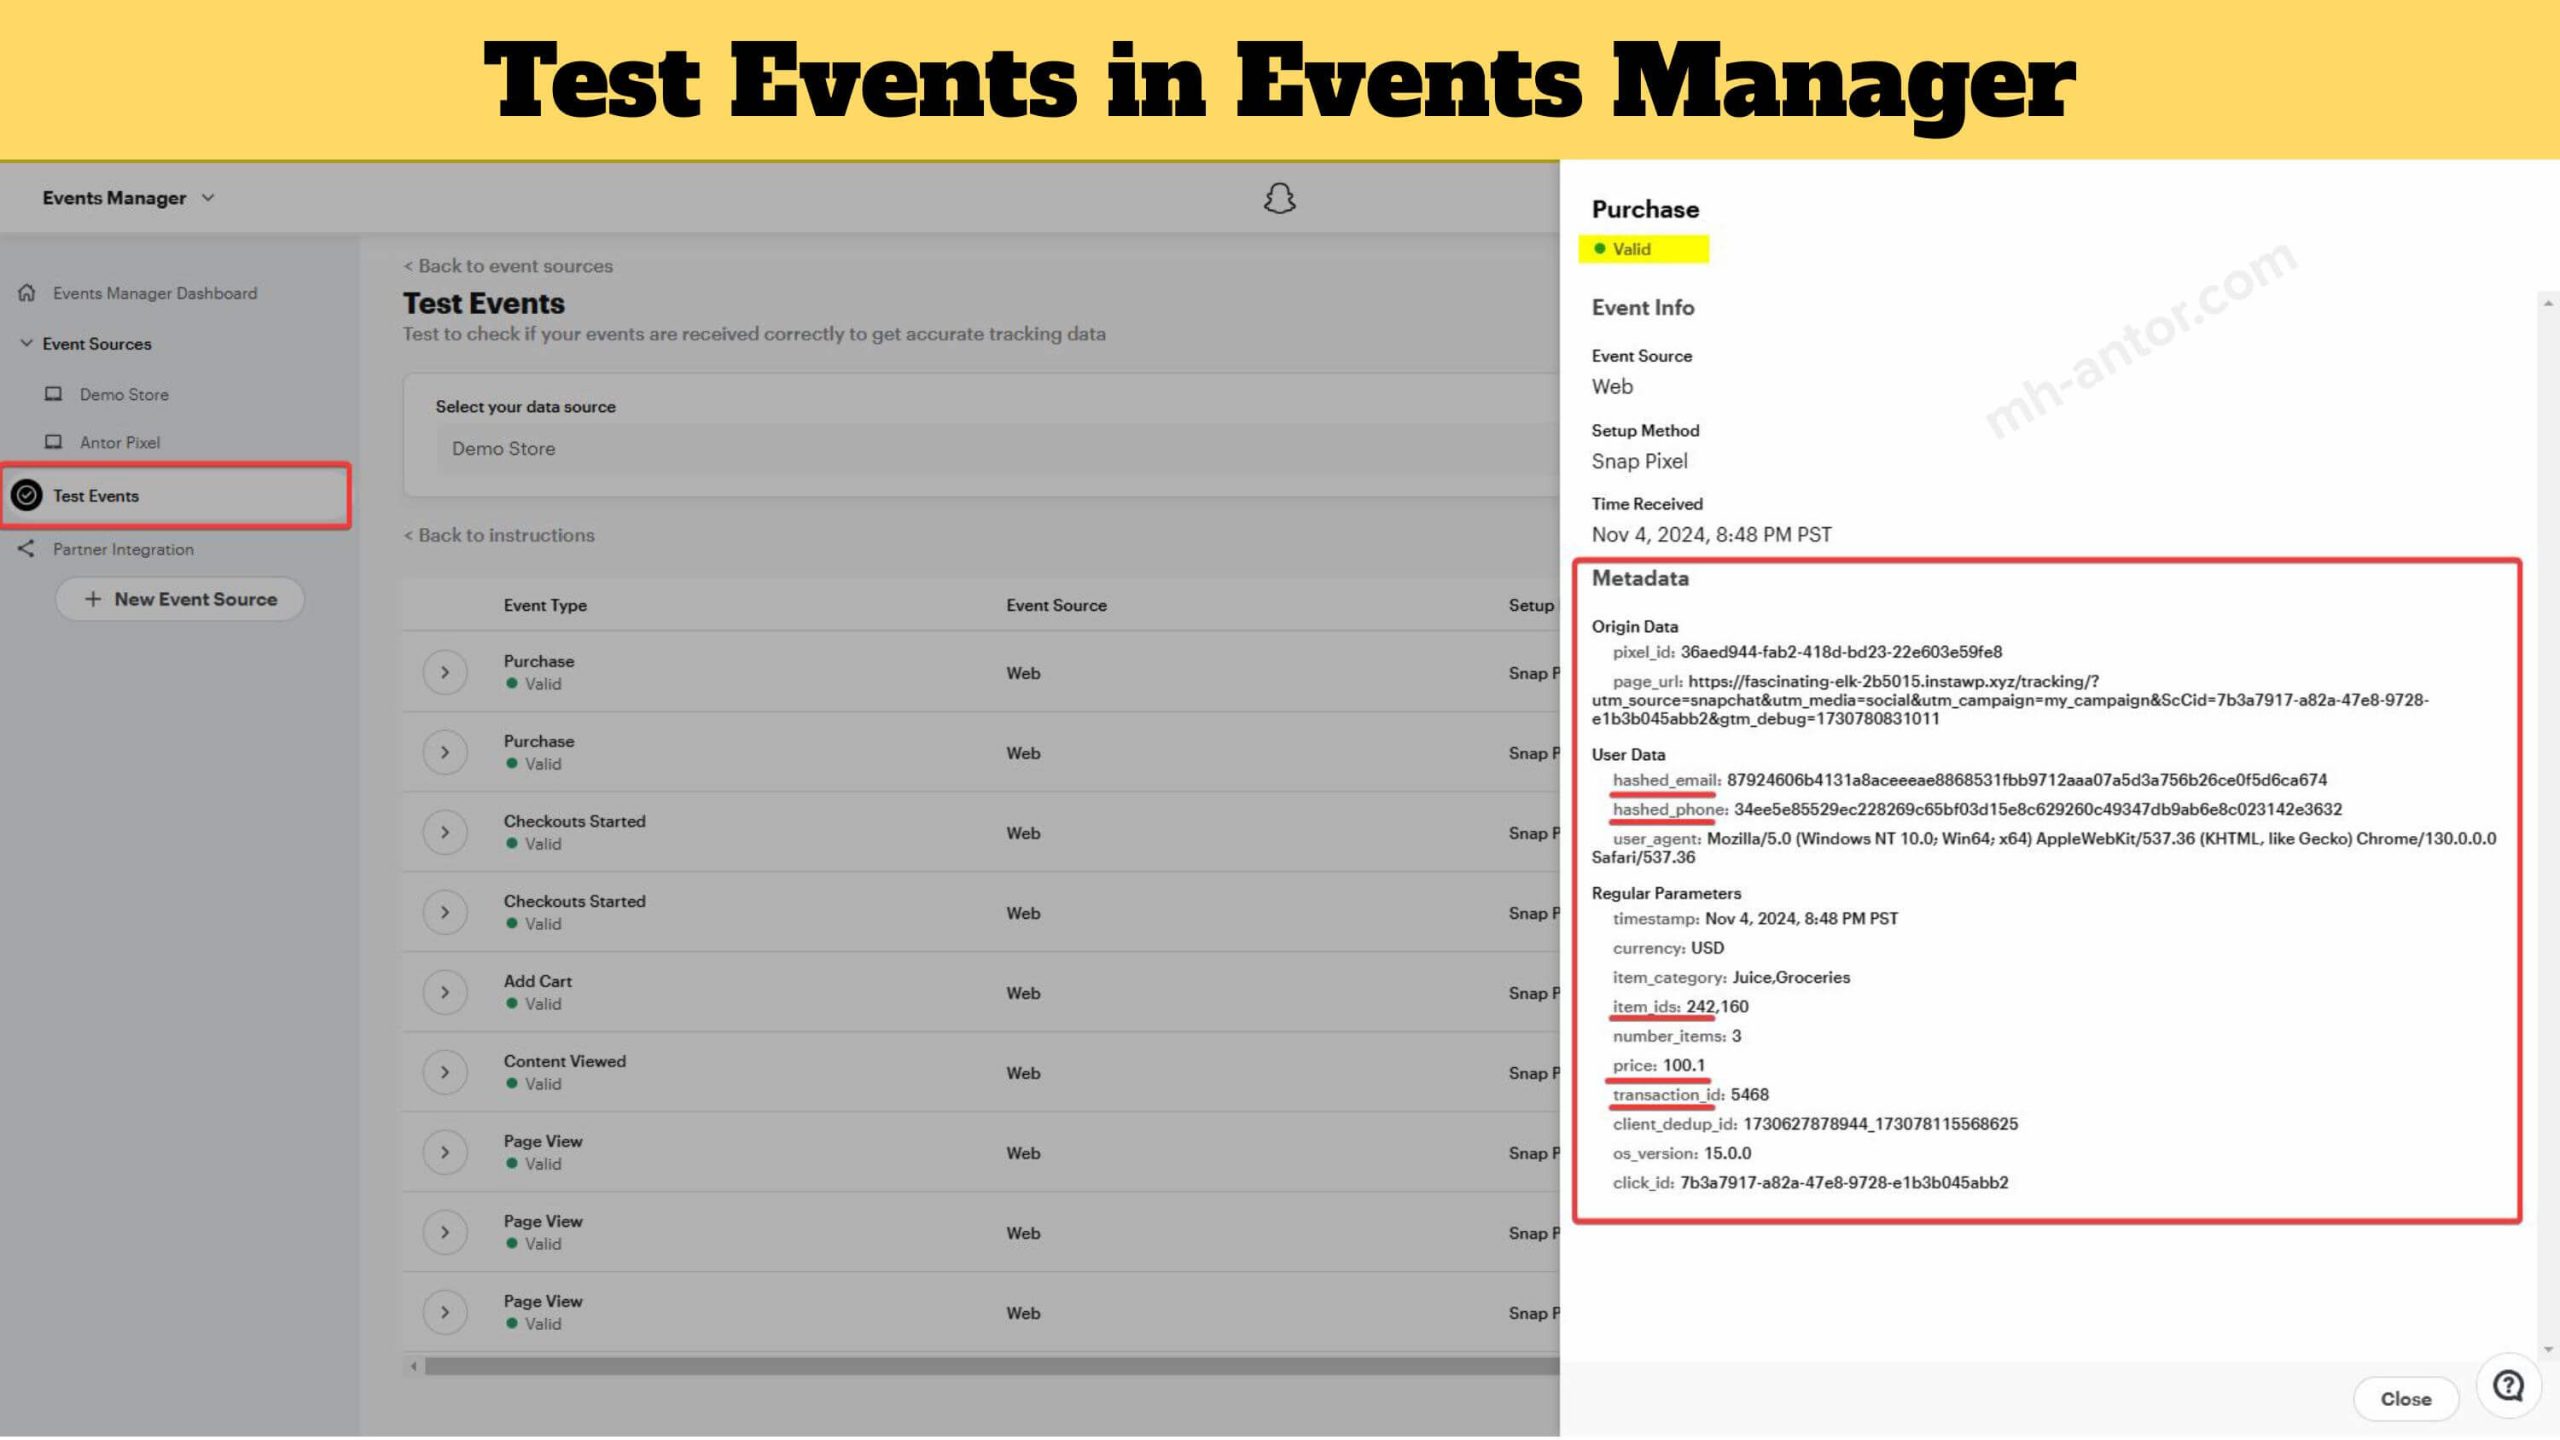Click the item_category value Juice,Groceries
The width and height of the screenshot is (2560, 1440).
1791,977
